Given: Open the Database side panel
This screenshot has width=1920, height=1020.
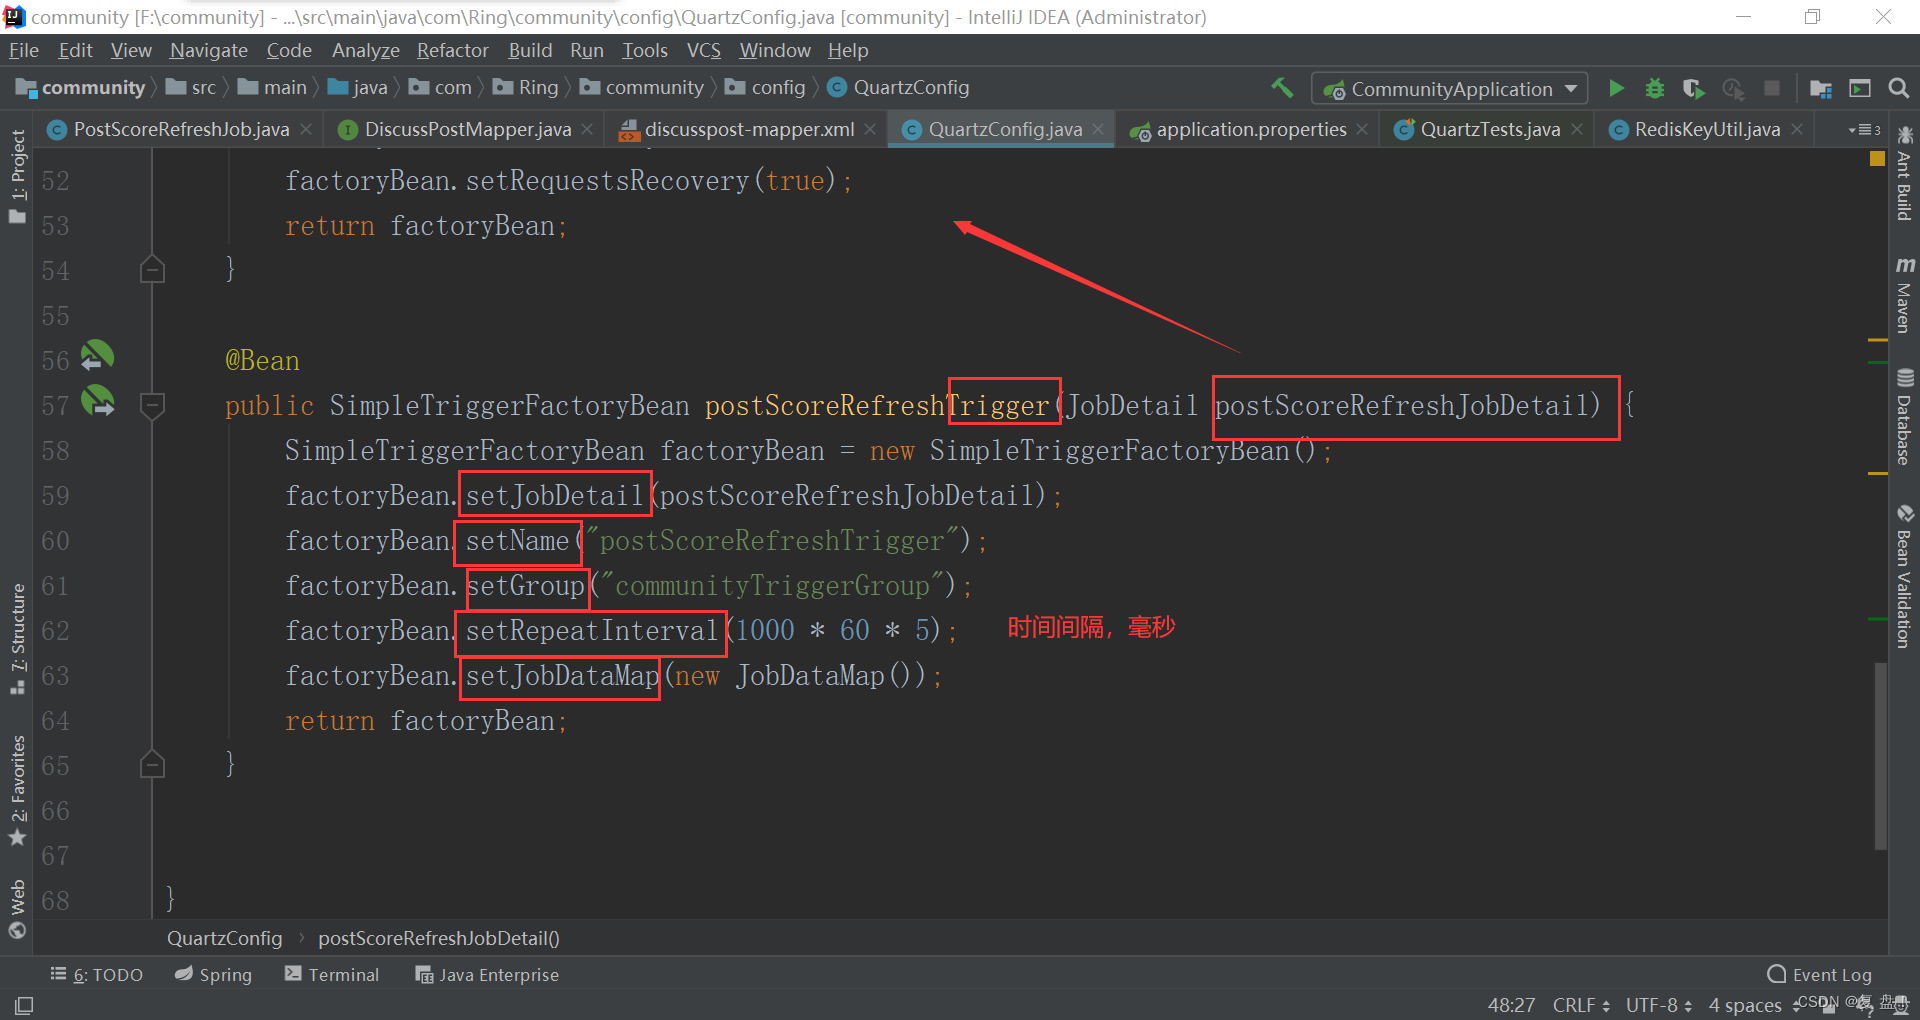Looking at the screenshot, I should tap(1904, 418).
